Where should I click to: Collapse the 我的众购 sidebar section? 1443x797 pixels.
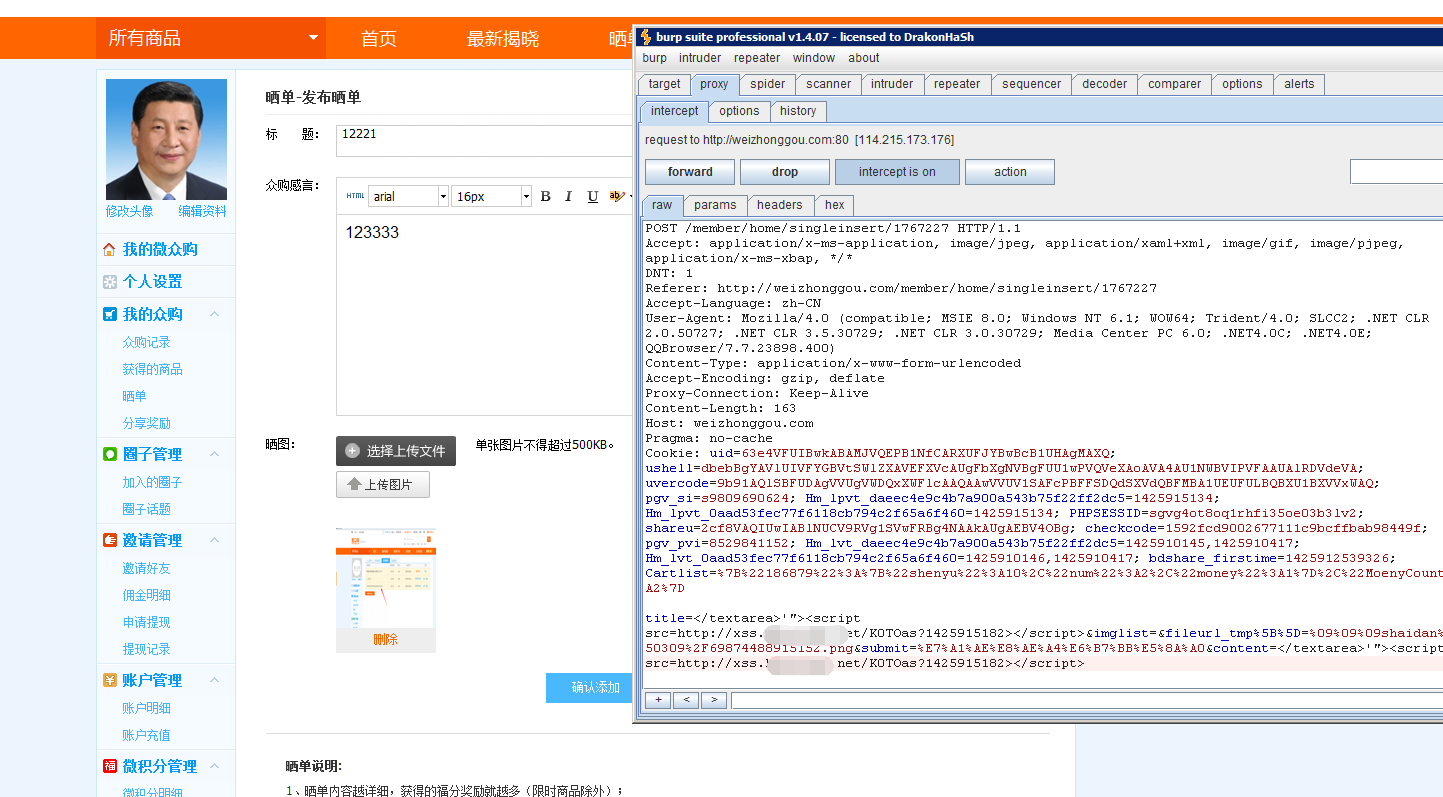tap(214, 314)
